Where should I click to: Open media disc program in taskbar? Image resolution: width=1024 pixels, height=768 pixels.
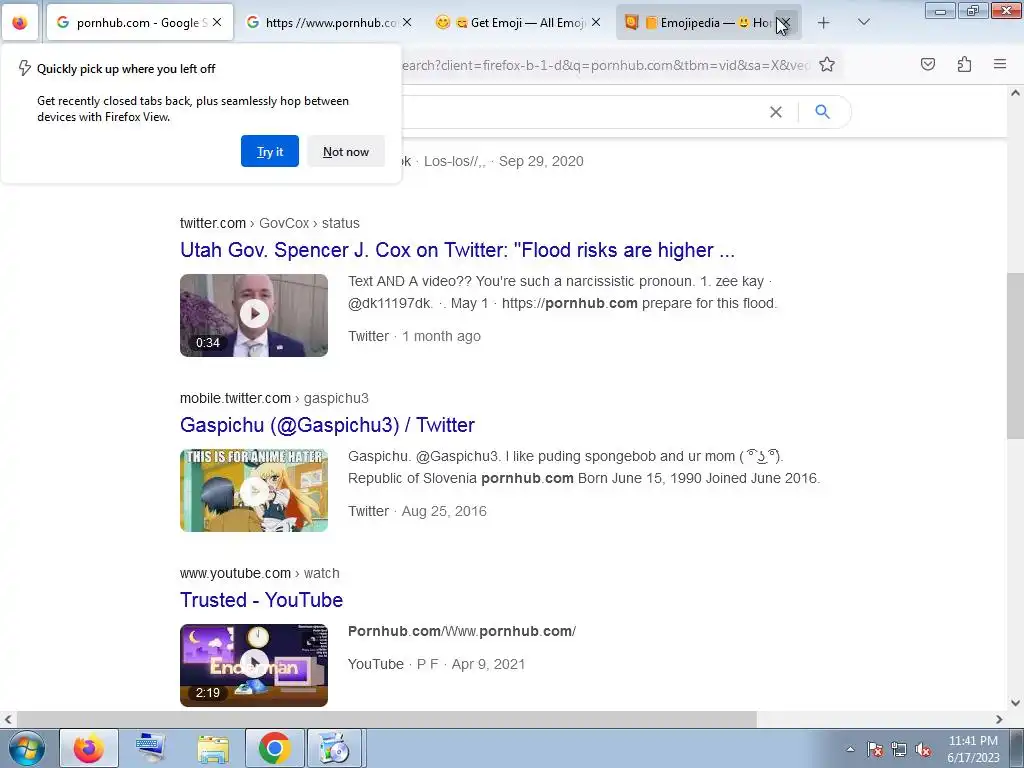334,748
